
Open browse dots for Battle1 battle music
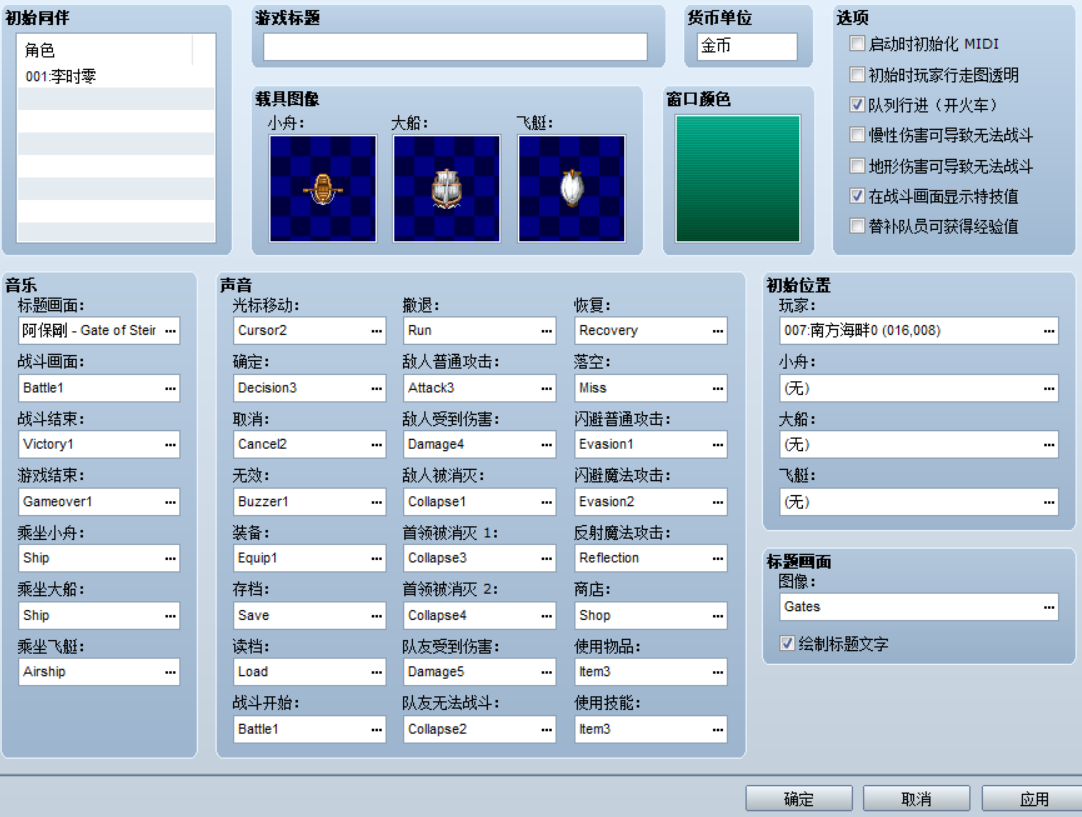170,388
